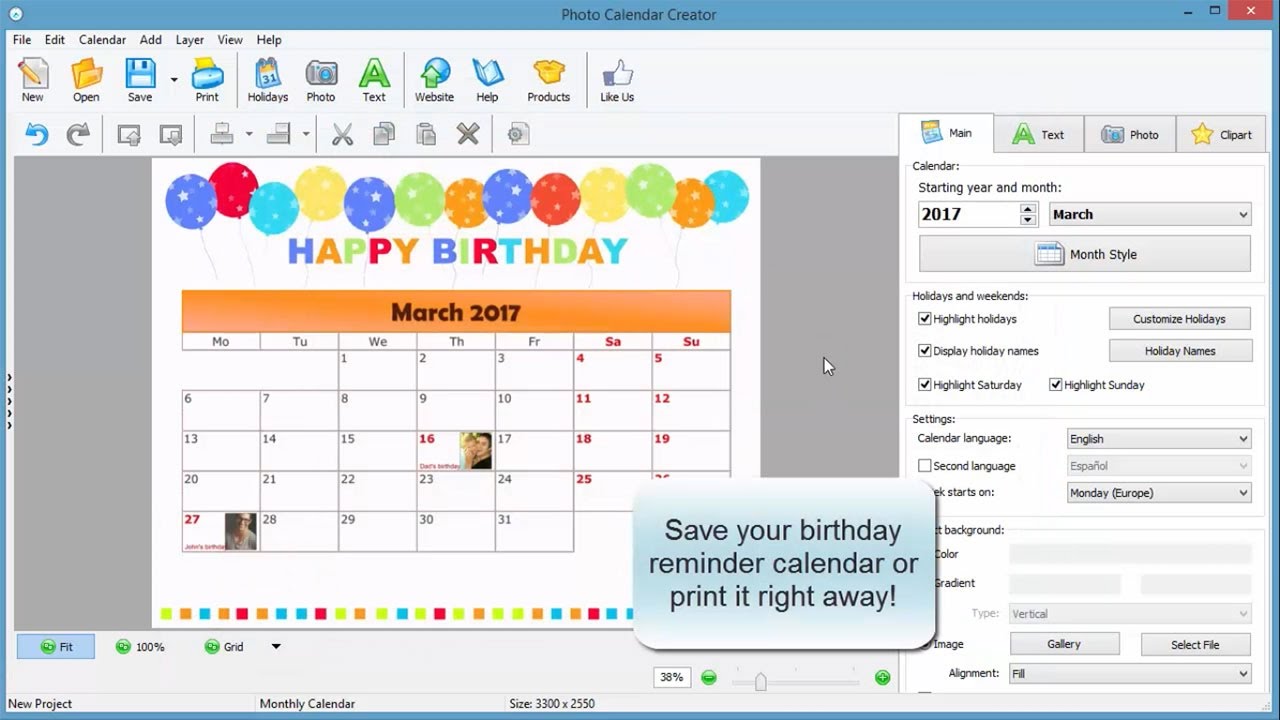
Task: Enable the Second language checkbox
Action: [x=925, y=466]
